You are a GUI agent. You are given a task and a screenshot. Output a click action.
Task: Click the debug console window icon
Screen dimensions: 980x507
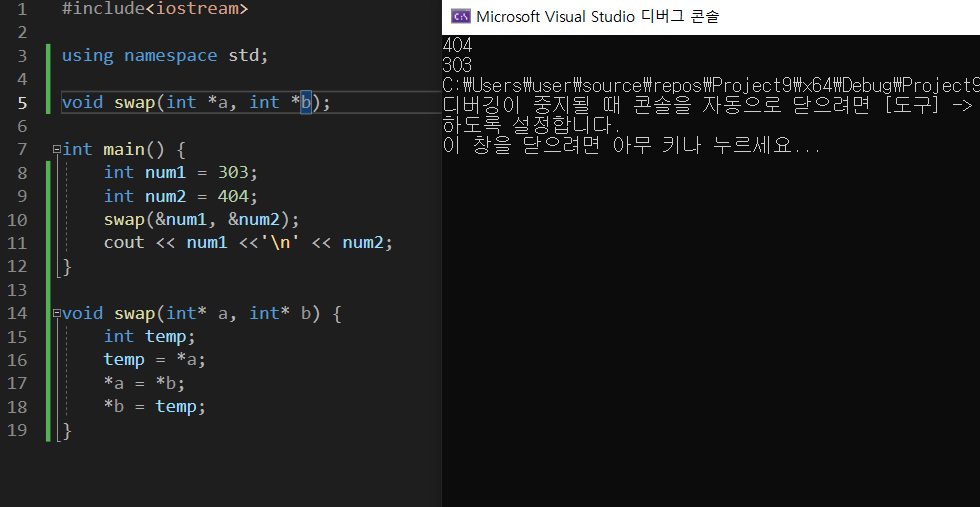pyautogui.click(x=461, y=16)
